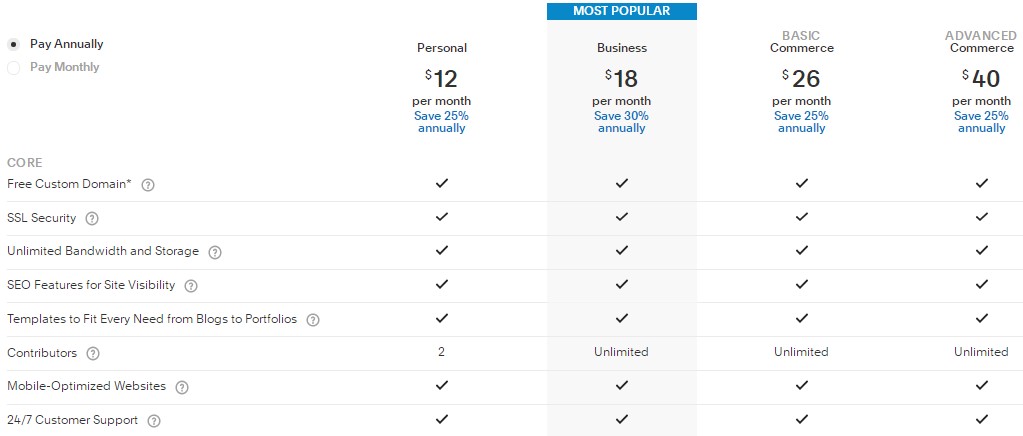Click the Most Popular banner
Image resolution: width=1023 pixels, height=436 pixels.
click(x=621, y=11)
